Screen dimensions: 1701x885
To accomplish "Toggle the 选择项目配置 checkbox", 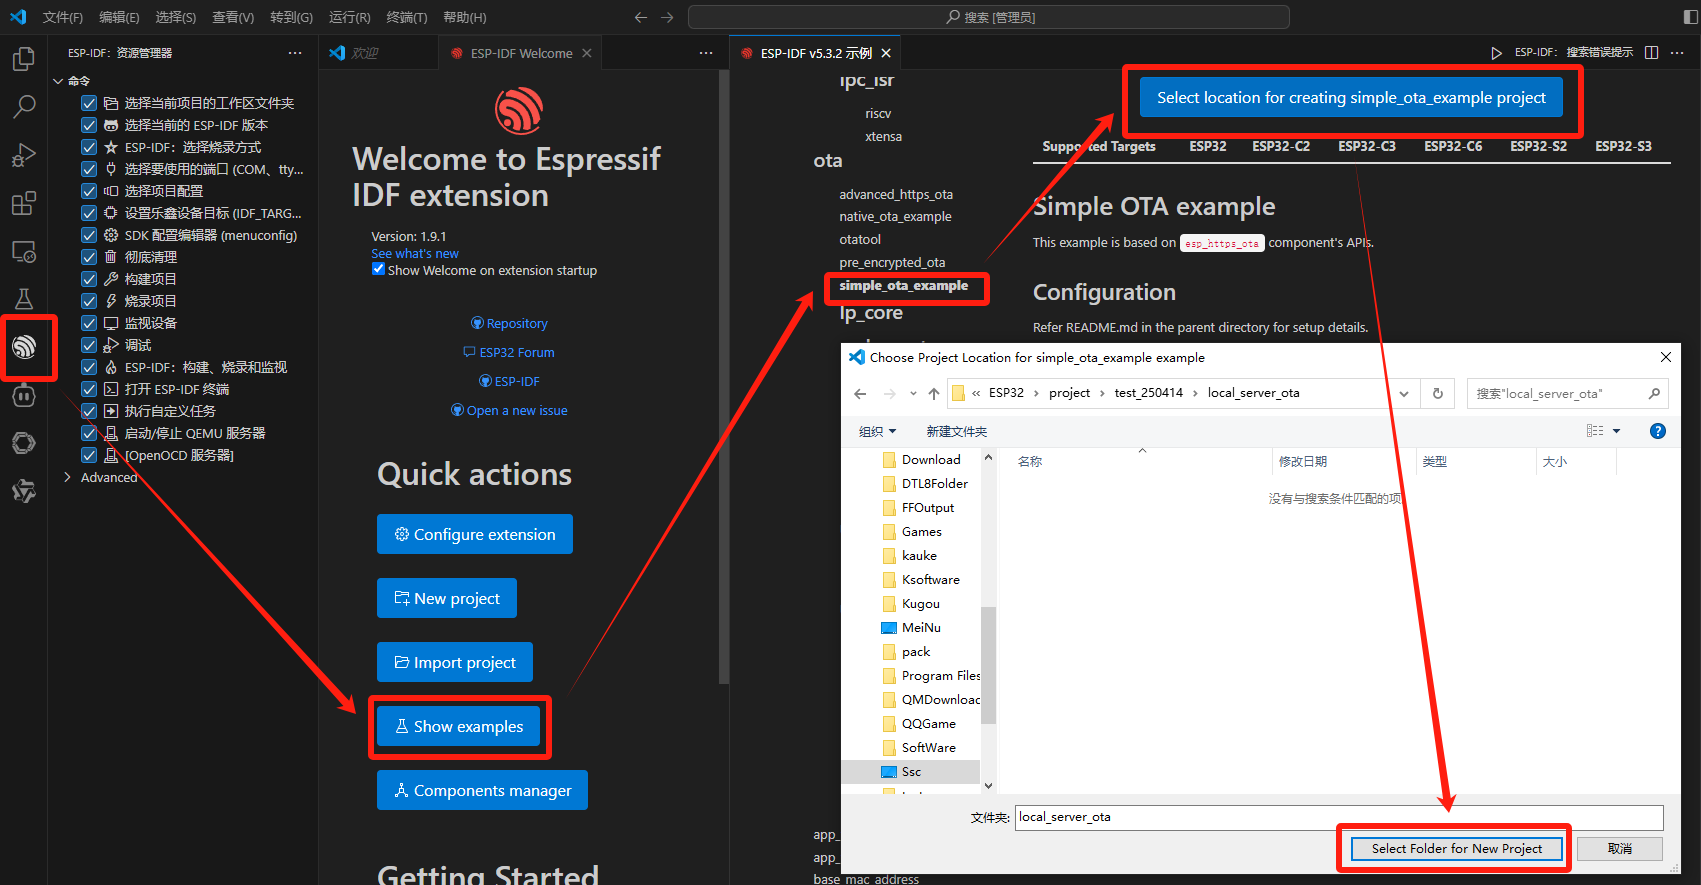I will [89, 191].
